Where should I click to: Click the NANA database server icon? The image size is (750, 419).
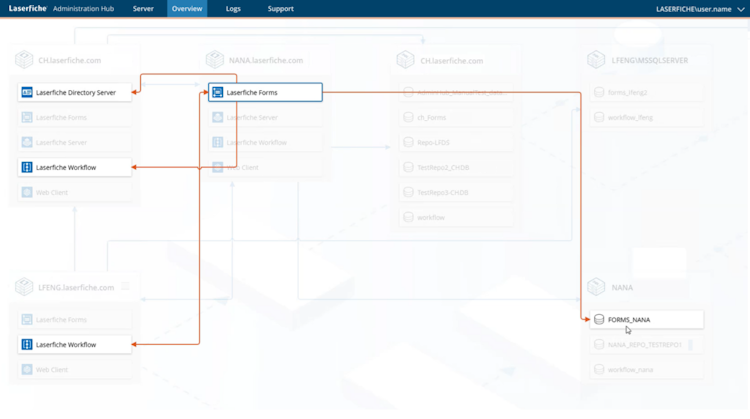[596, 287]
